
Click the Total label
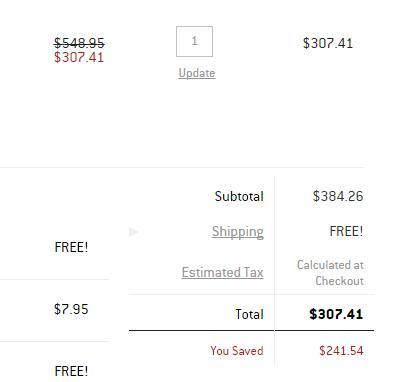pos(250,314)
